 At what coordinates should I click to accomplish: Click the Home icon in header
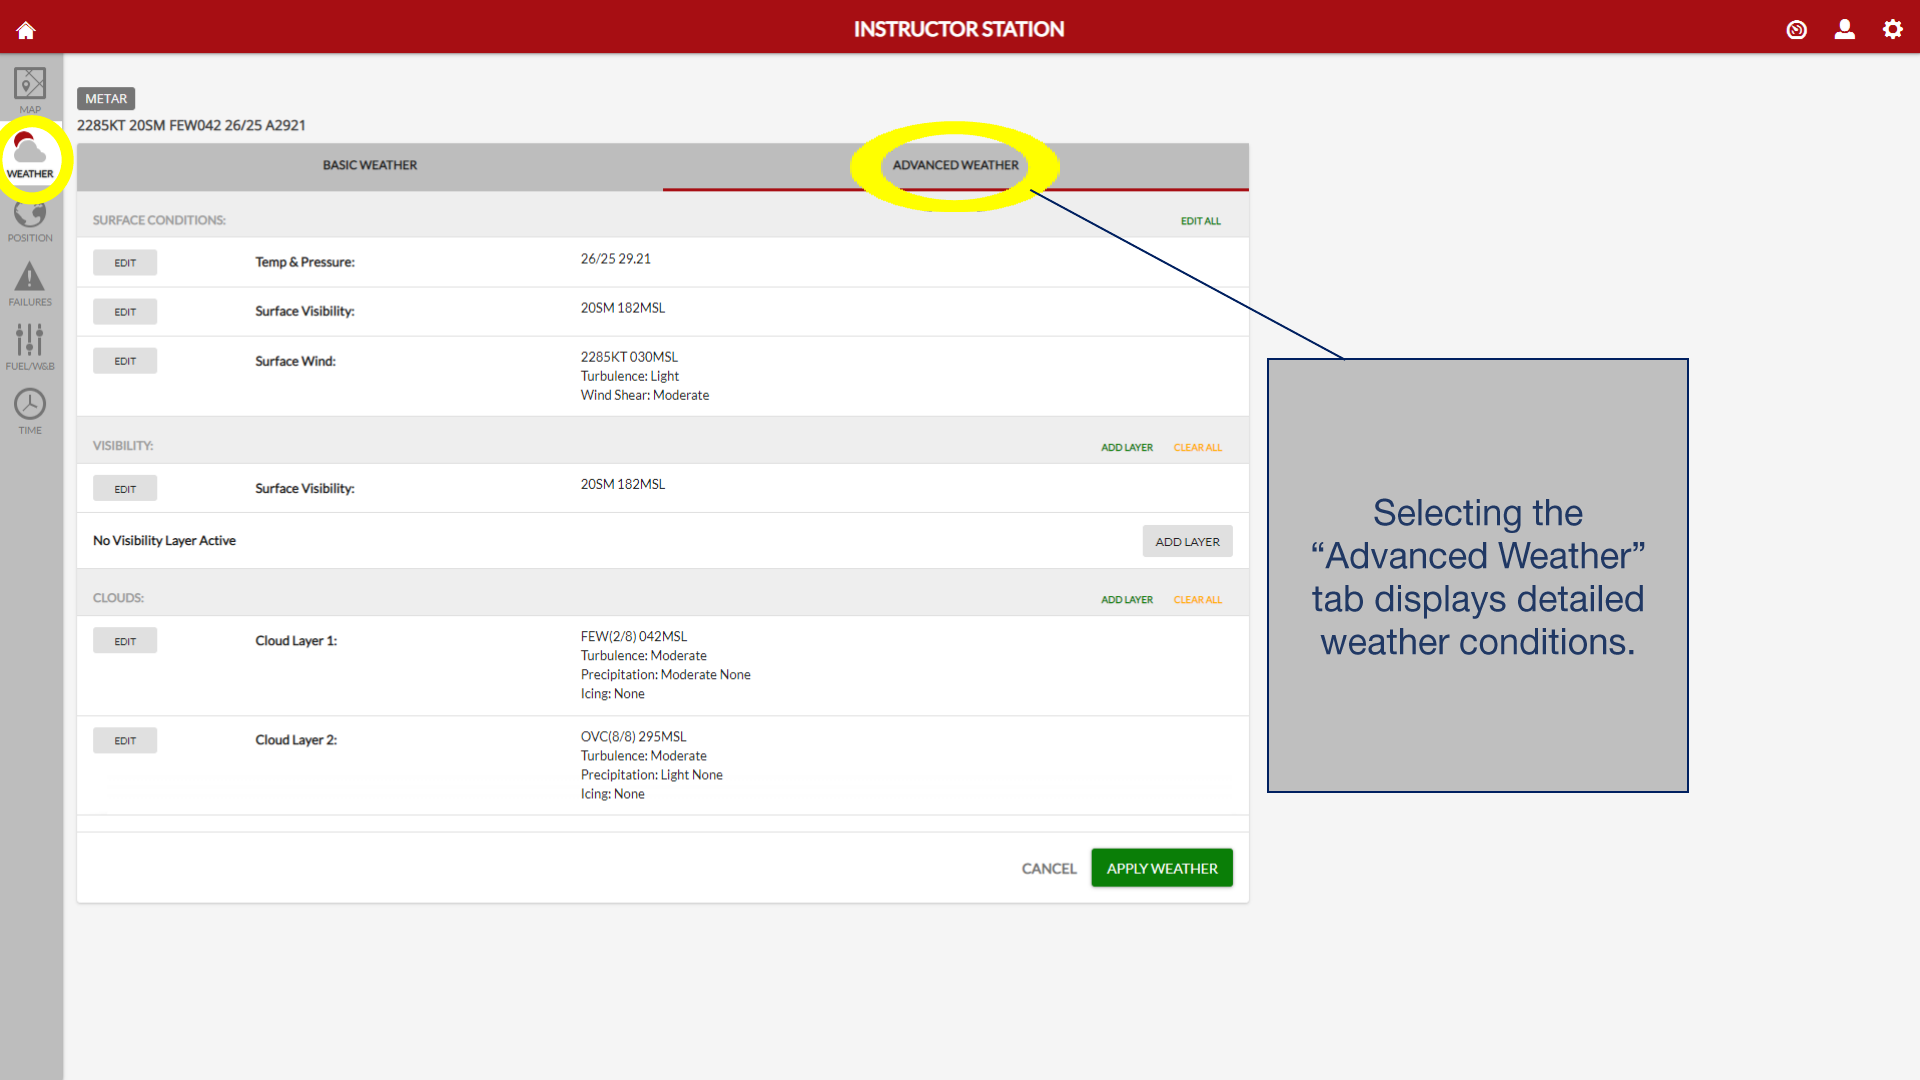tap(26, 30)
